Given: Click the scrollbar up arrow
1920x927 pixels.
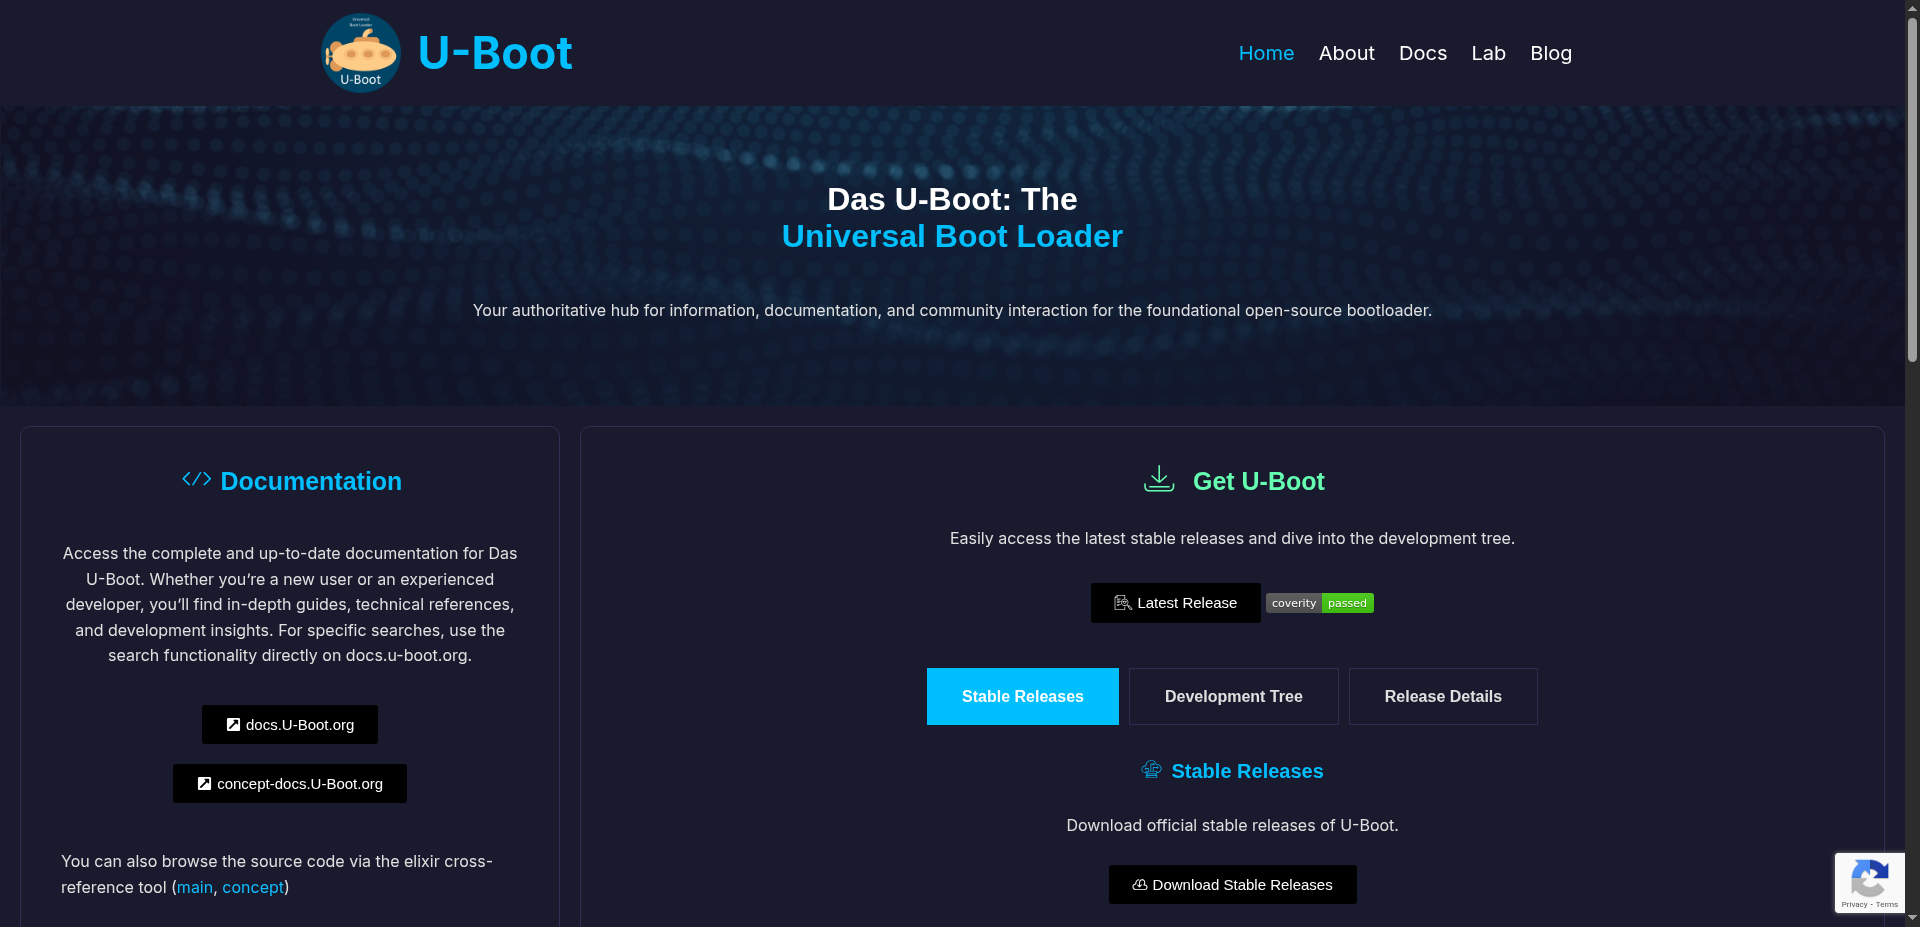Looking at the screenshot, I should (1912, 8).
